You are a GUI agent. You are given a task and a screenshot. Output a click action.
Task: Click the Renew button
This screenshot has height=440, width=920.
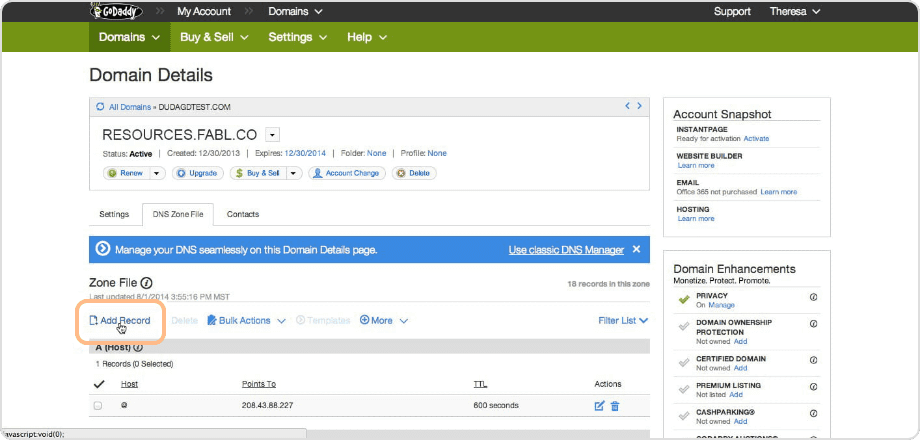[128, 173]
